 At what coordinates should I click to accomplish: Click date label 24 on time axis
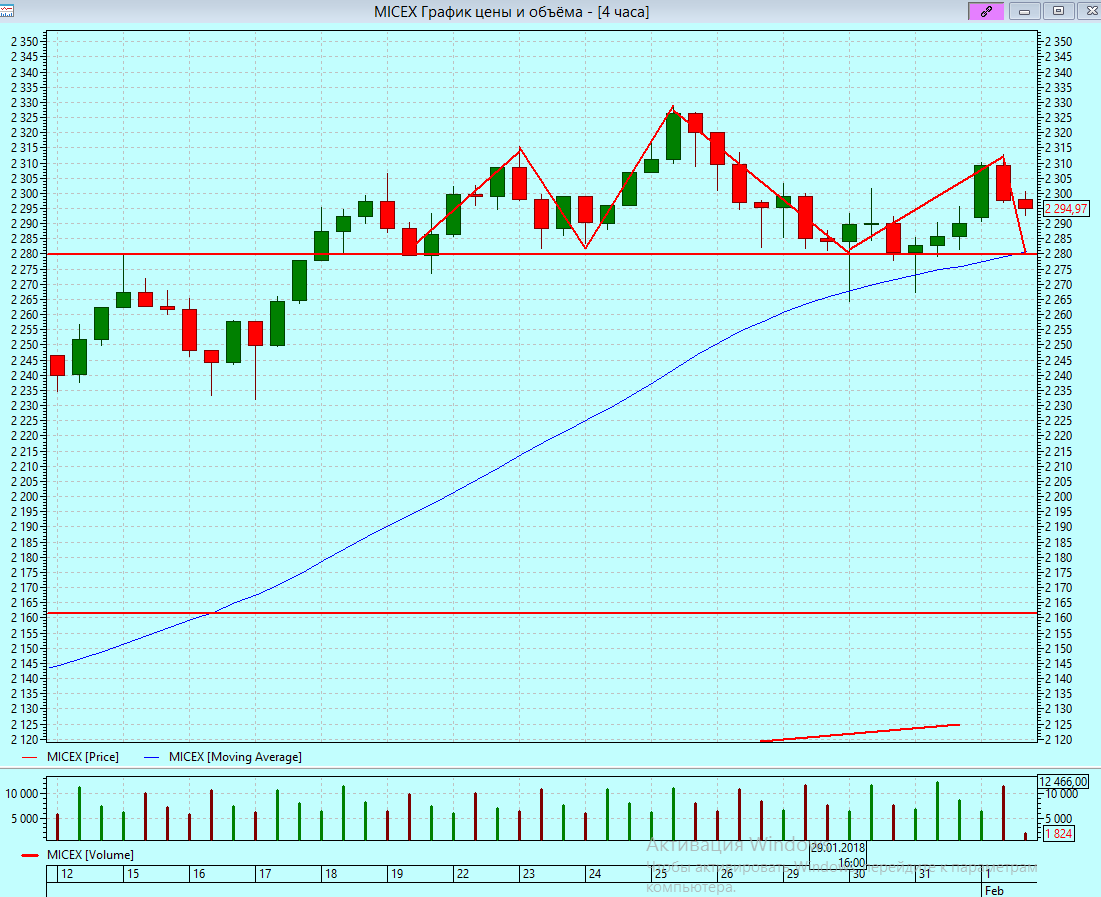(595, 874)
